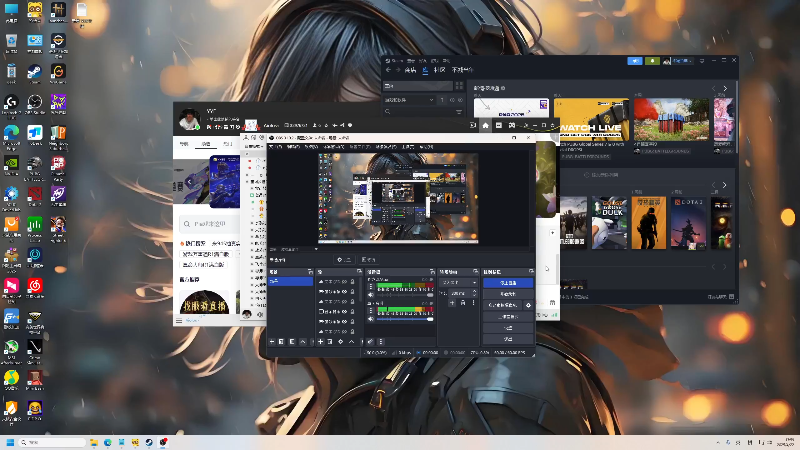Open options dots for upper audio mixer channel
Viewport: 800px width, 450px height.
[370, 287]
